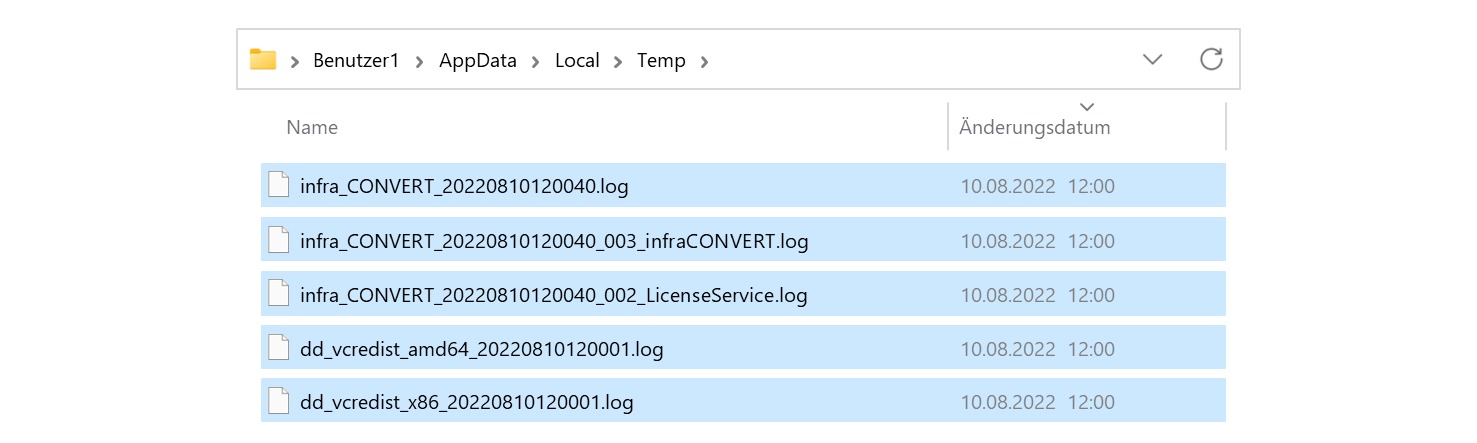The image size is (1477, 443).
Task: Navigate to Benutzer1 breadcrumb
Action: pyautogui.click(x=356, y=61)
